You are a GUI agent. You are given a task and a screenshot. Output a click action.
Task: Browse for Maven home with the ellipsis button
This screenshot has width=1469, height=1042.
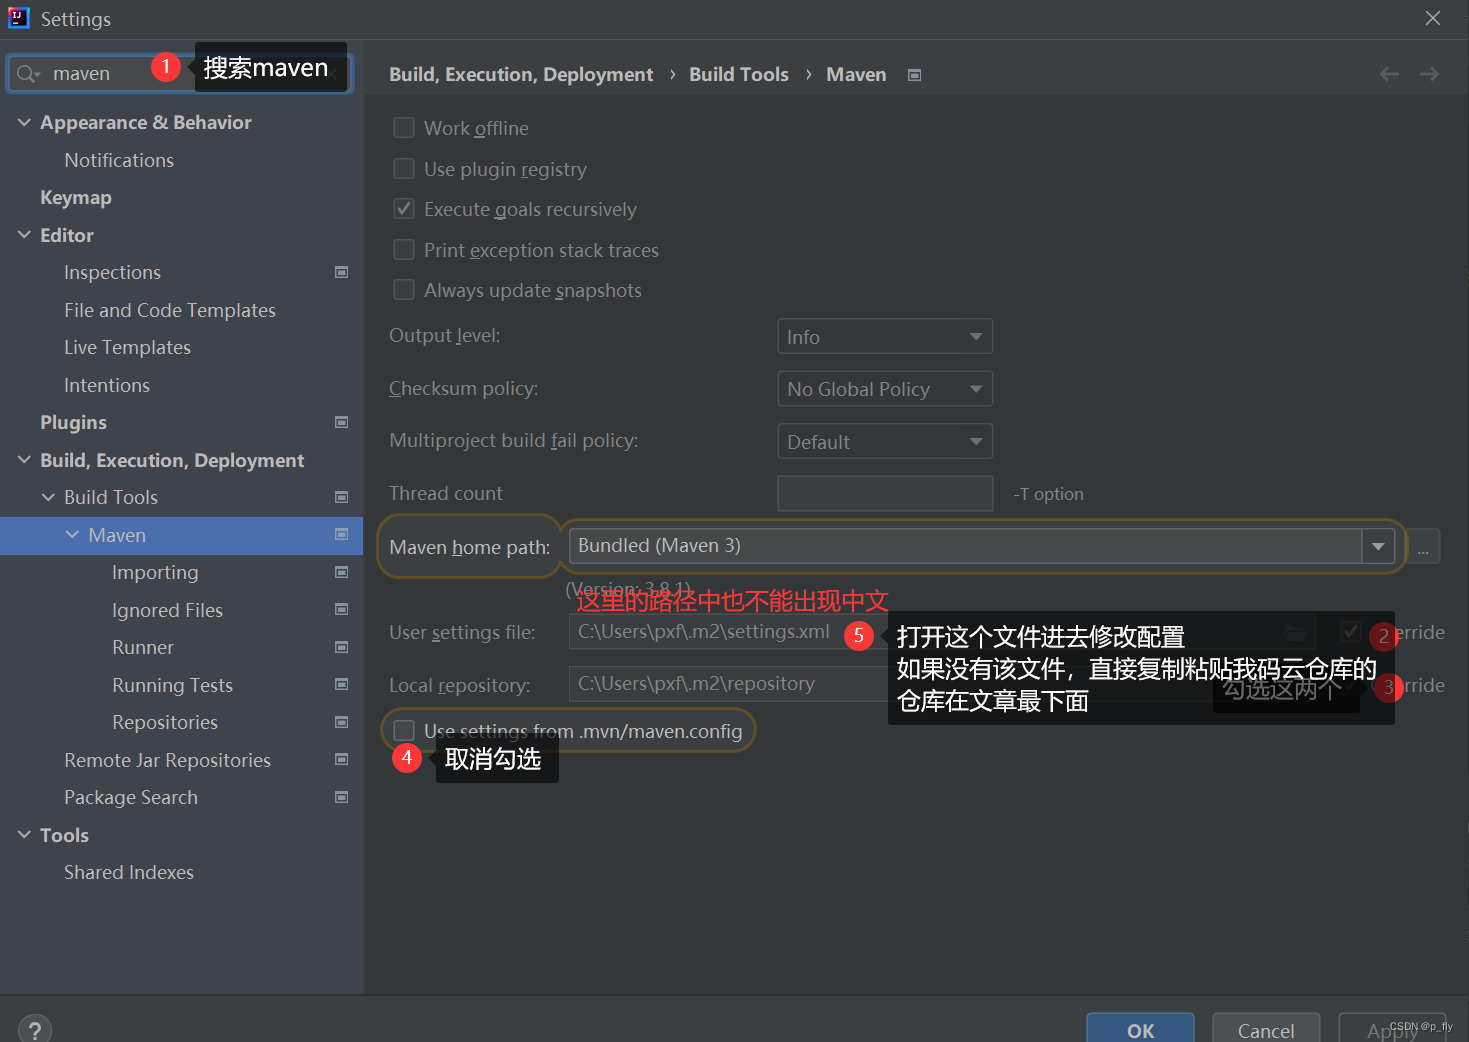pos(1423,547)
